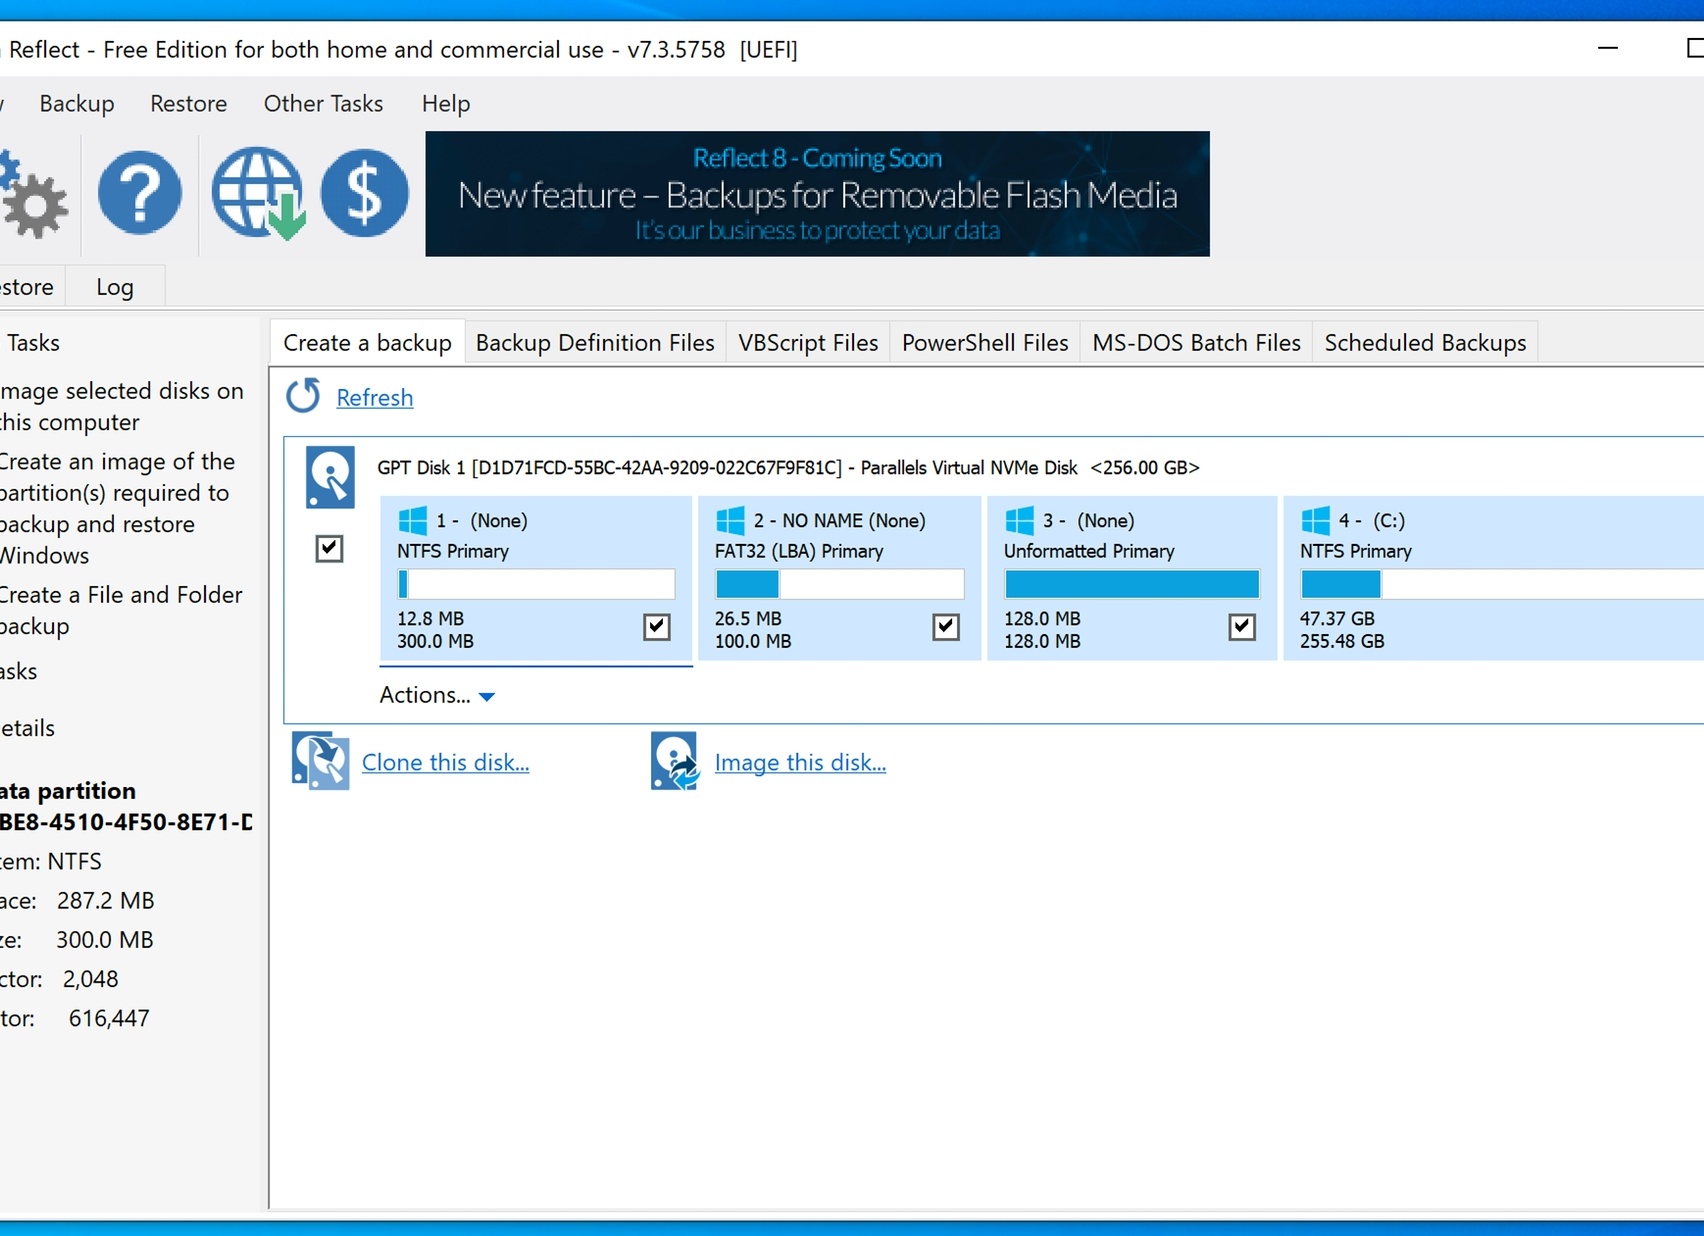The height and width of the screenshot is (1236, 1704).
Task: Uncheck partition 1 NTFS 300.0 MB checkbox
Action: [656, 627]
